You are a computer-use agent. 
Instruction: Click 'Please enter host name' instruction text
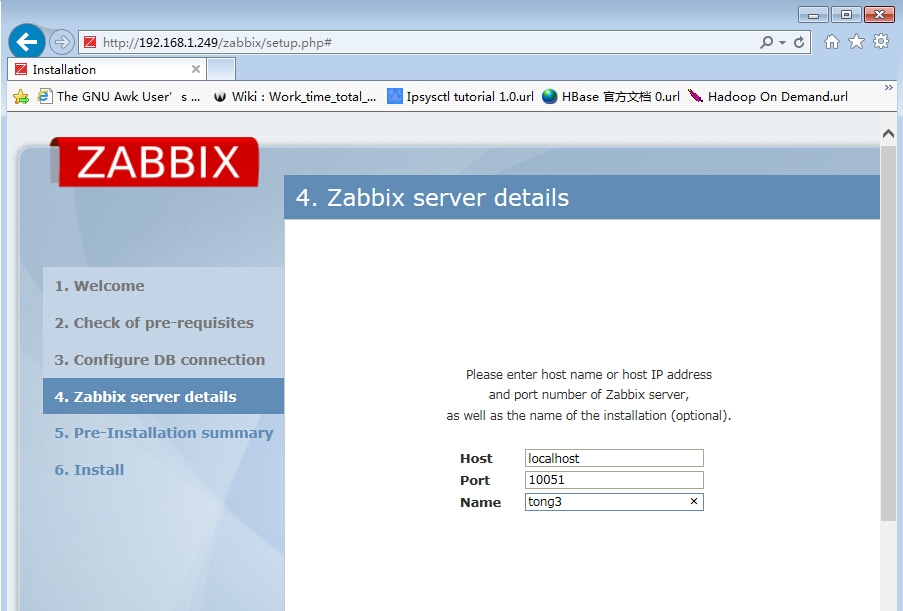589,374
